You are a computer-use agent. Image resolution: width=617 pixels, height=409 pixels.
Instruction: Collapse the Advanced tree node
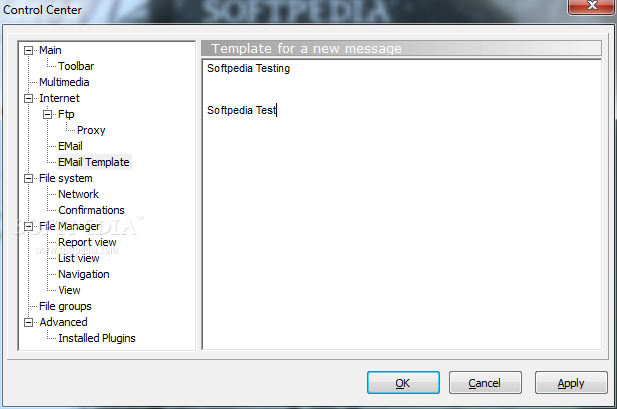tap(28, 322)
